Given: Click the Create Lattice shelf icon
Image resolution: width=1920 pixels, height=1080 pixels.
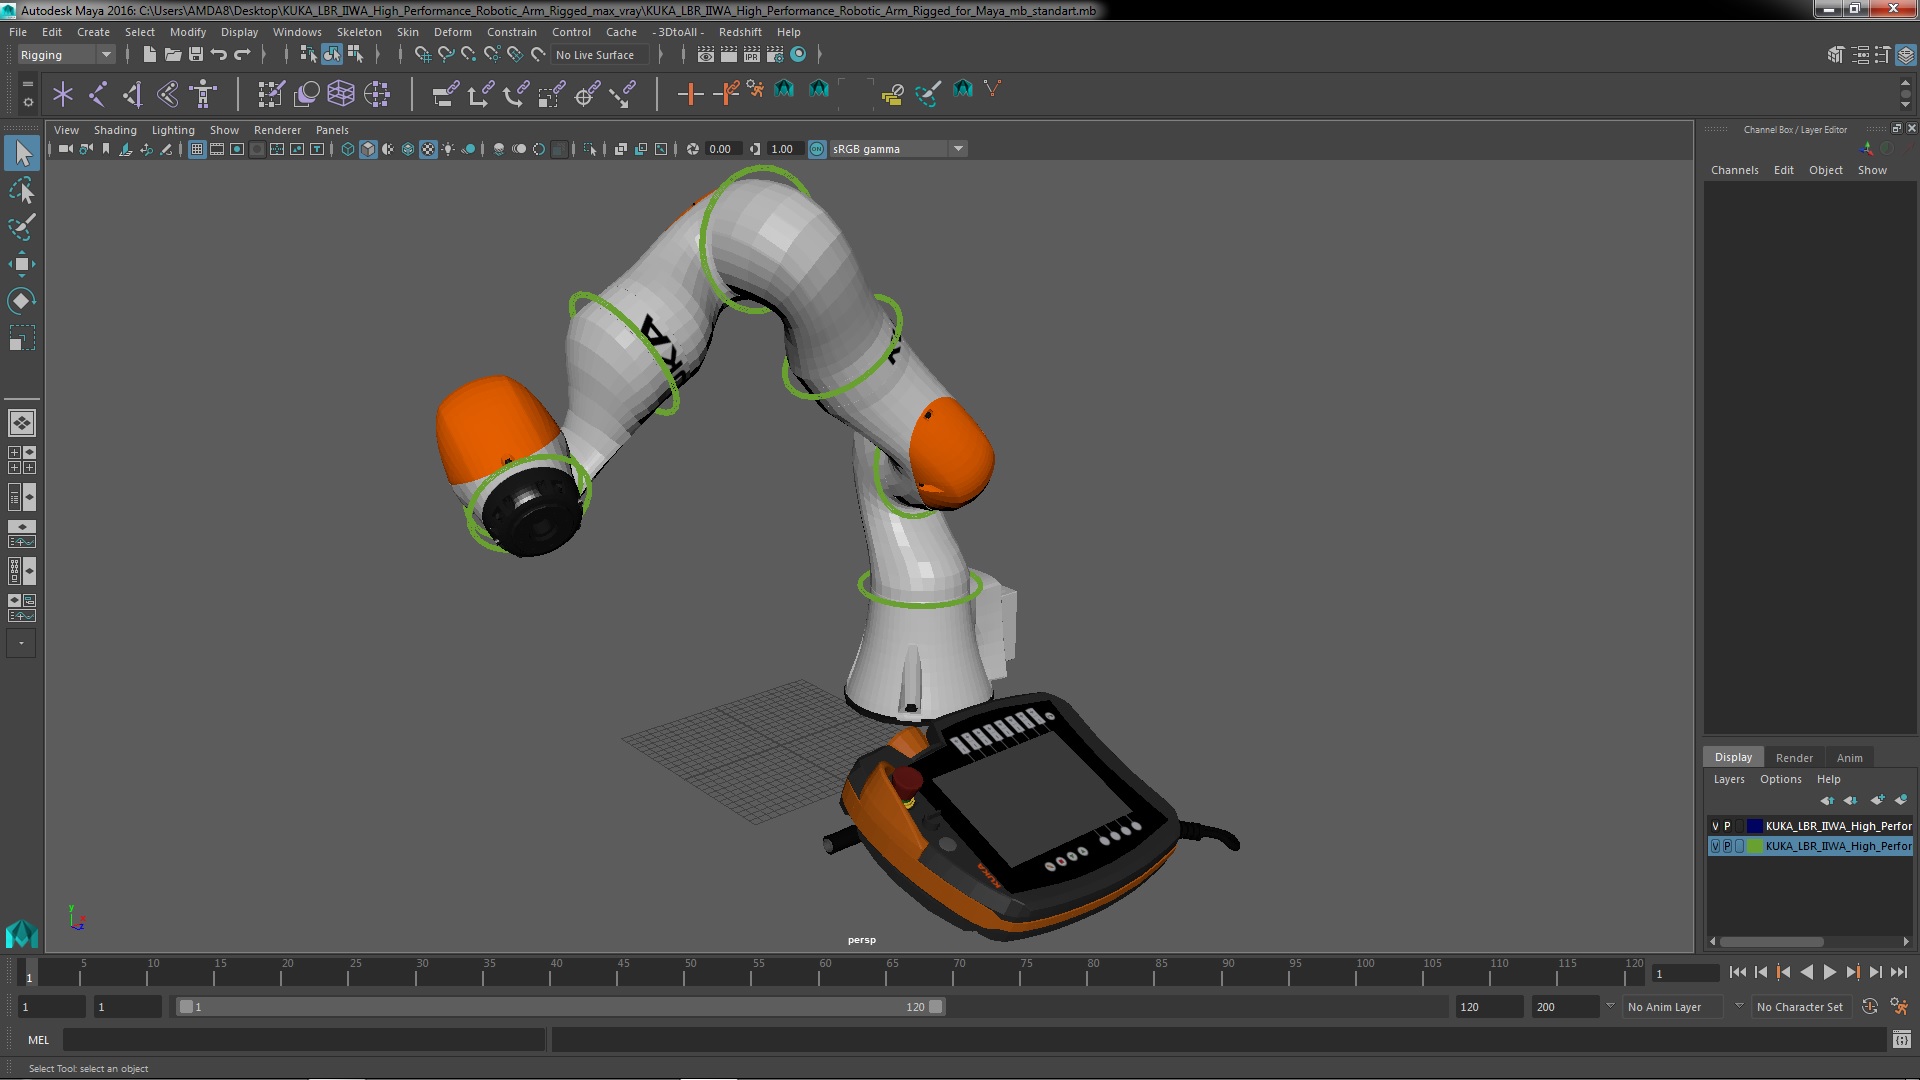Looking at the screenshot, I should [341, 94].
